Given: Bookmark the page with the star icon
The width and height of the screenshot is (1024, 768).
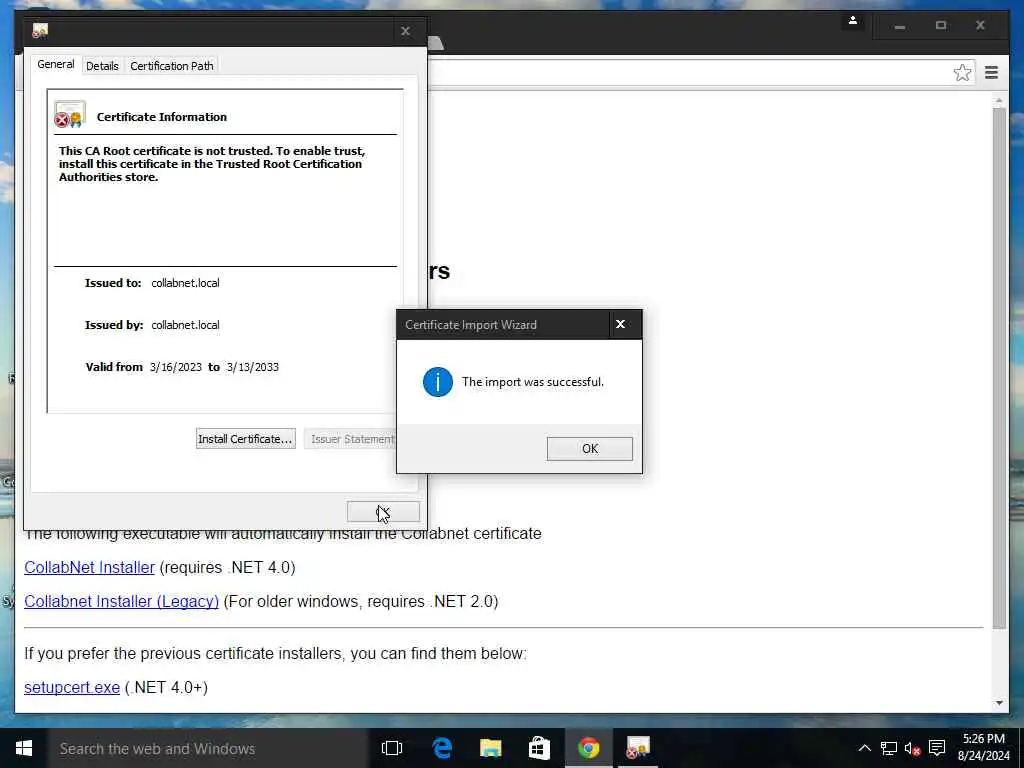Looking at the screenshot, I should coord(962,72).
